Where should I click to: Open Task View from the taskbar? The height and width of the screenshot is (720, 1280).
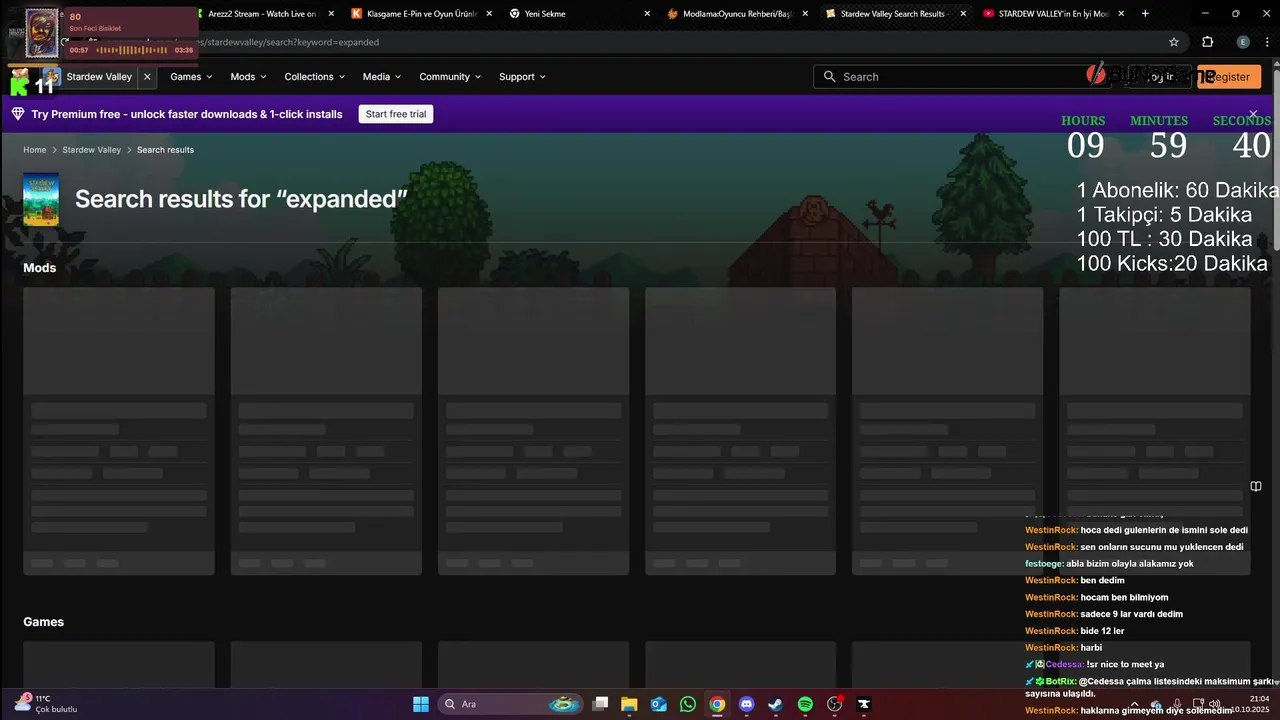click(600, 704)
